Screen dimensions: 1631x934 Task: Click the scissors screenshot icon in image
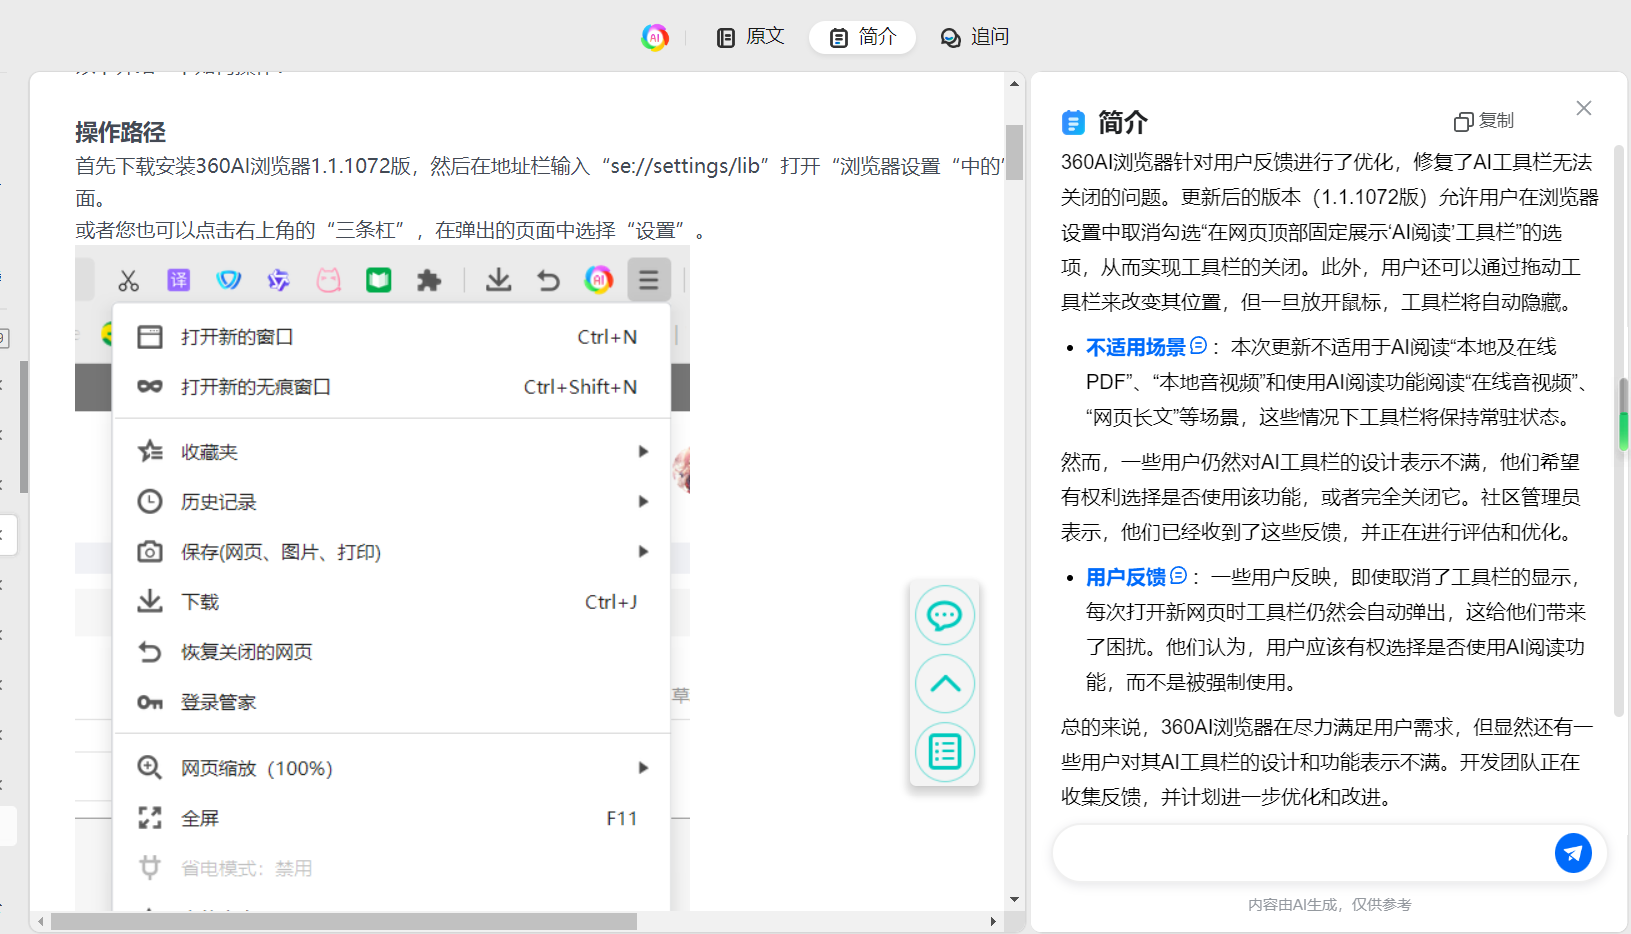tap(128, 280)
